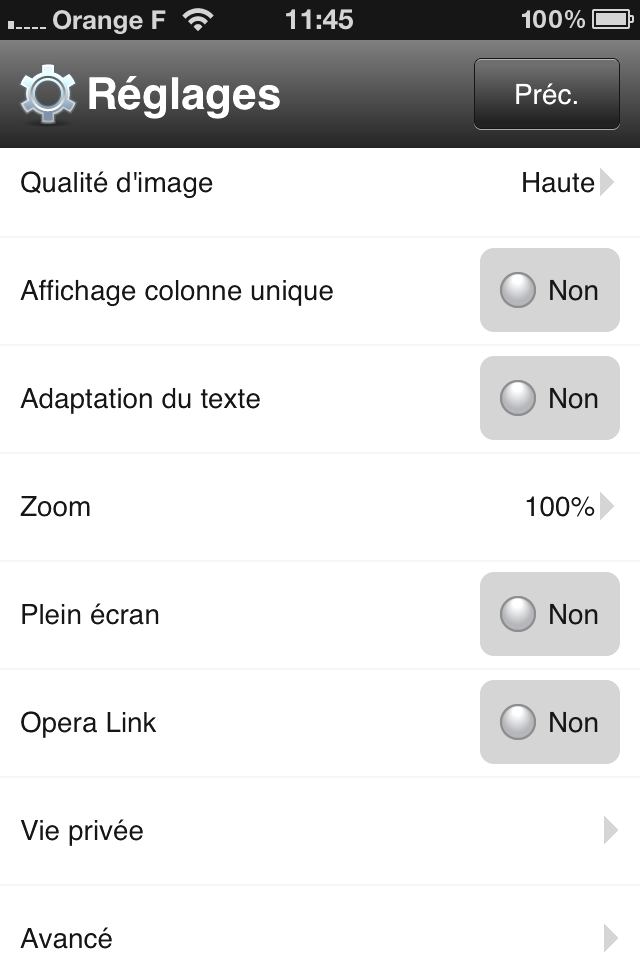Tap the Réglages header title

(184, 95)
